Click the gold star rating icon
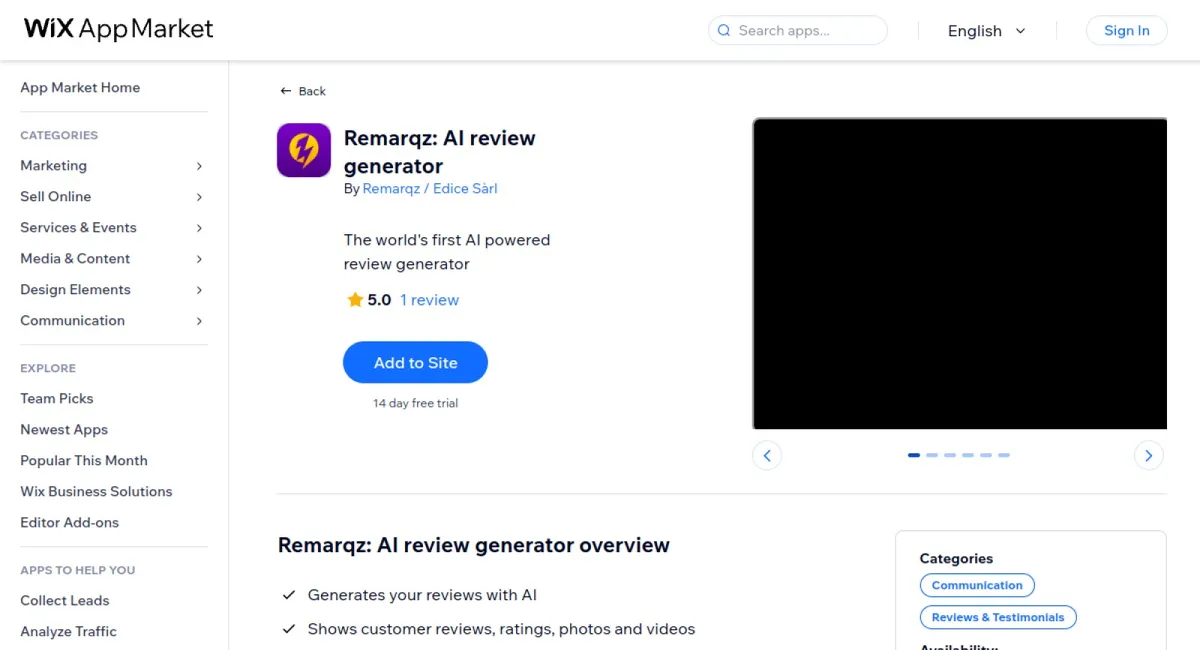The height and width of the screenshot is (650, 1200). click(355, 299)
